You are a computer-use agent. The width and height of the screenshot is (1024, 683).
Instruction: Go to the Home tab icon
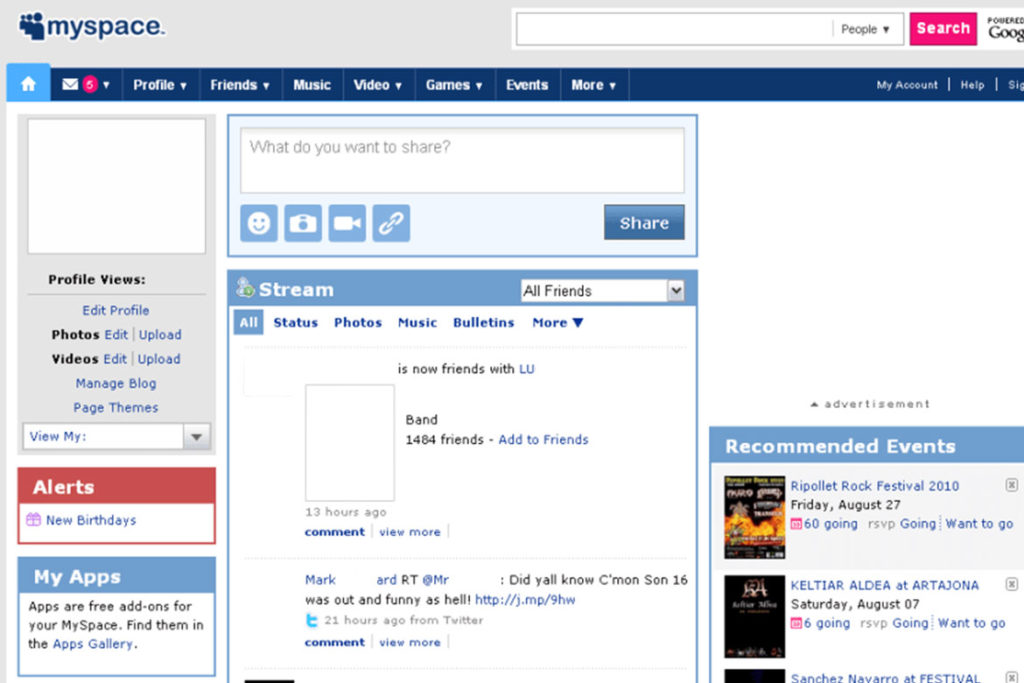tap(28, 84)
